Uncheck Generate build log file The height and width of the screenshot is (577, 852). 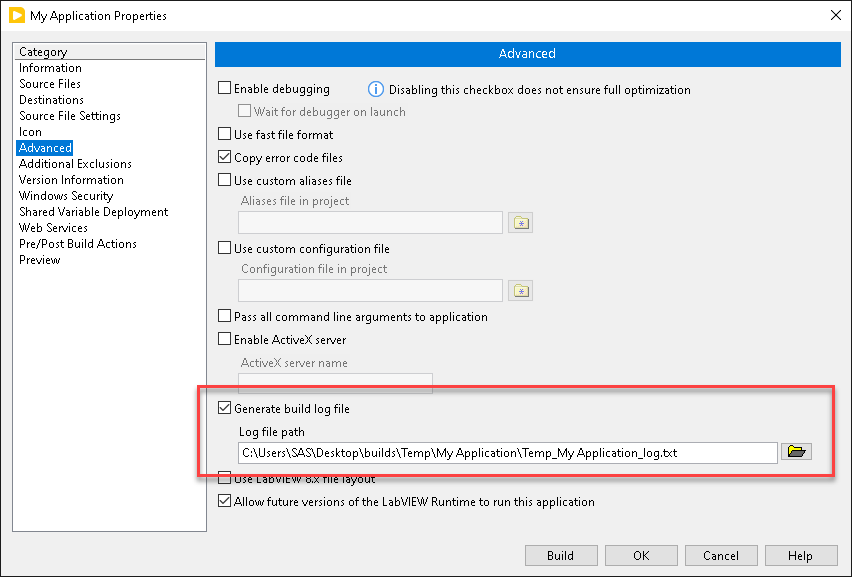[x=224, y=408]
